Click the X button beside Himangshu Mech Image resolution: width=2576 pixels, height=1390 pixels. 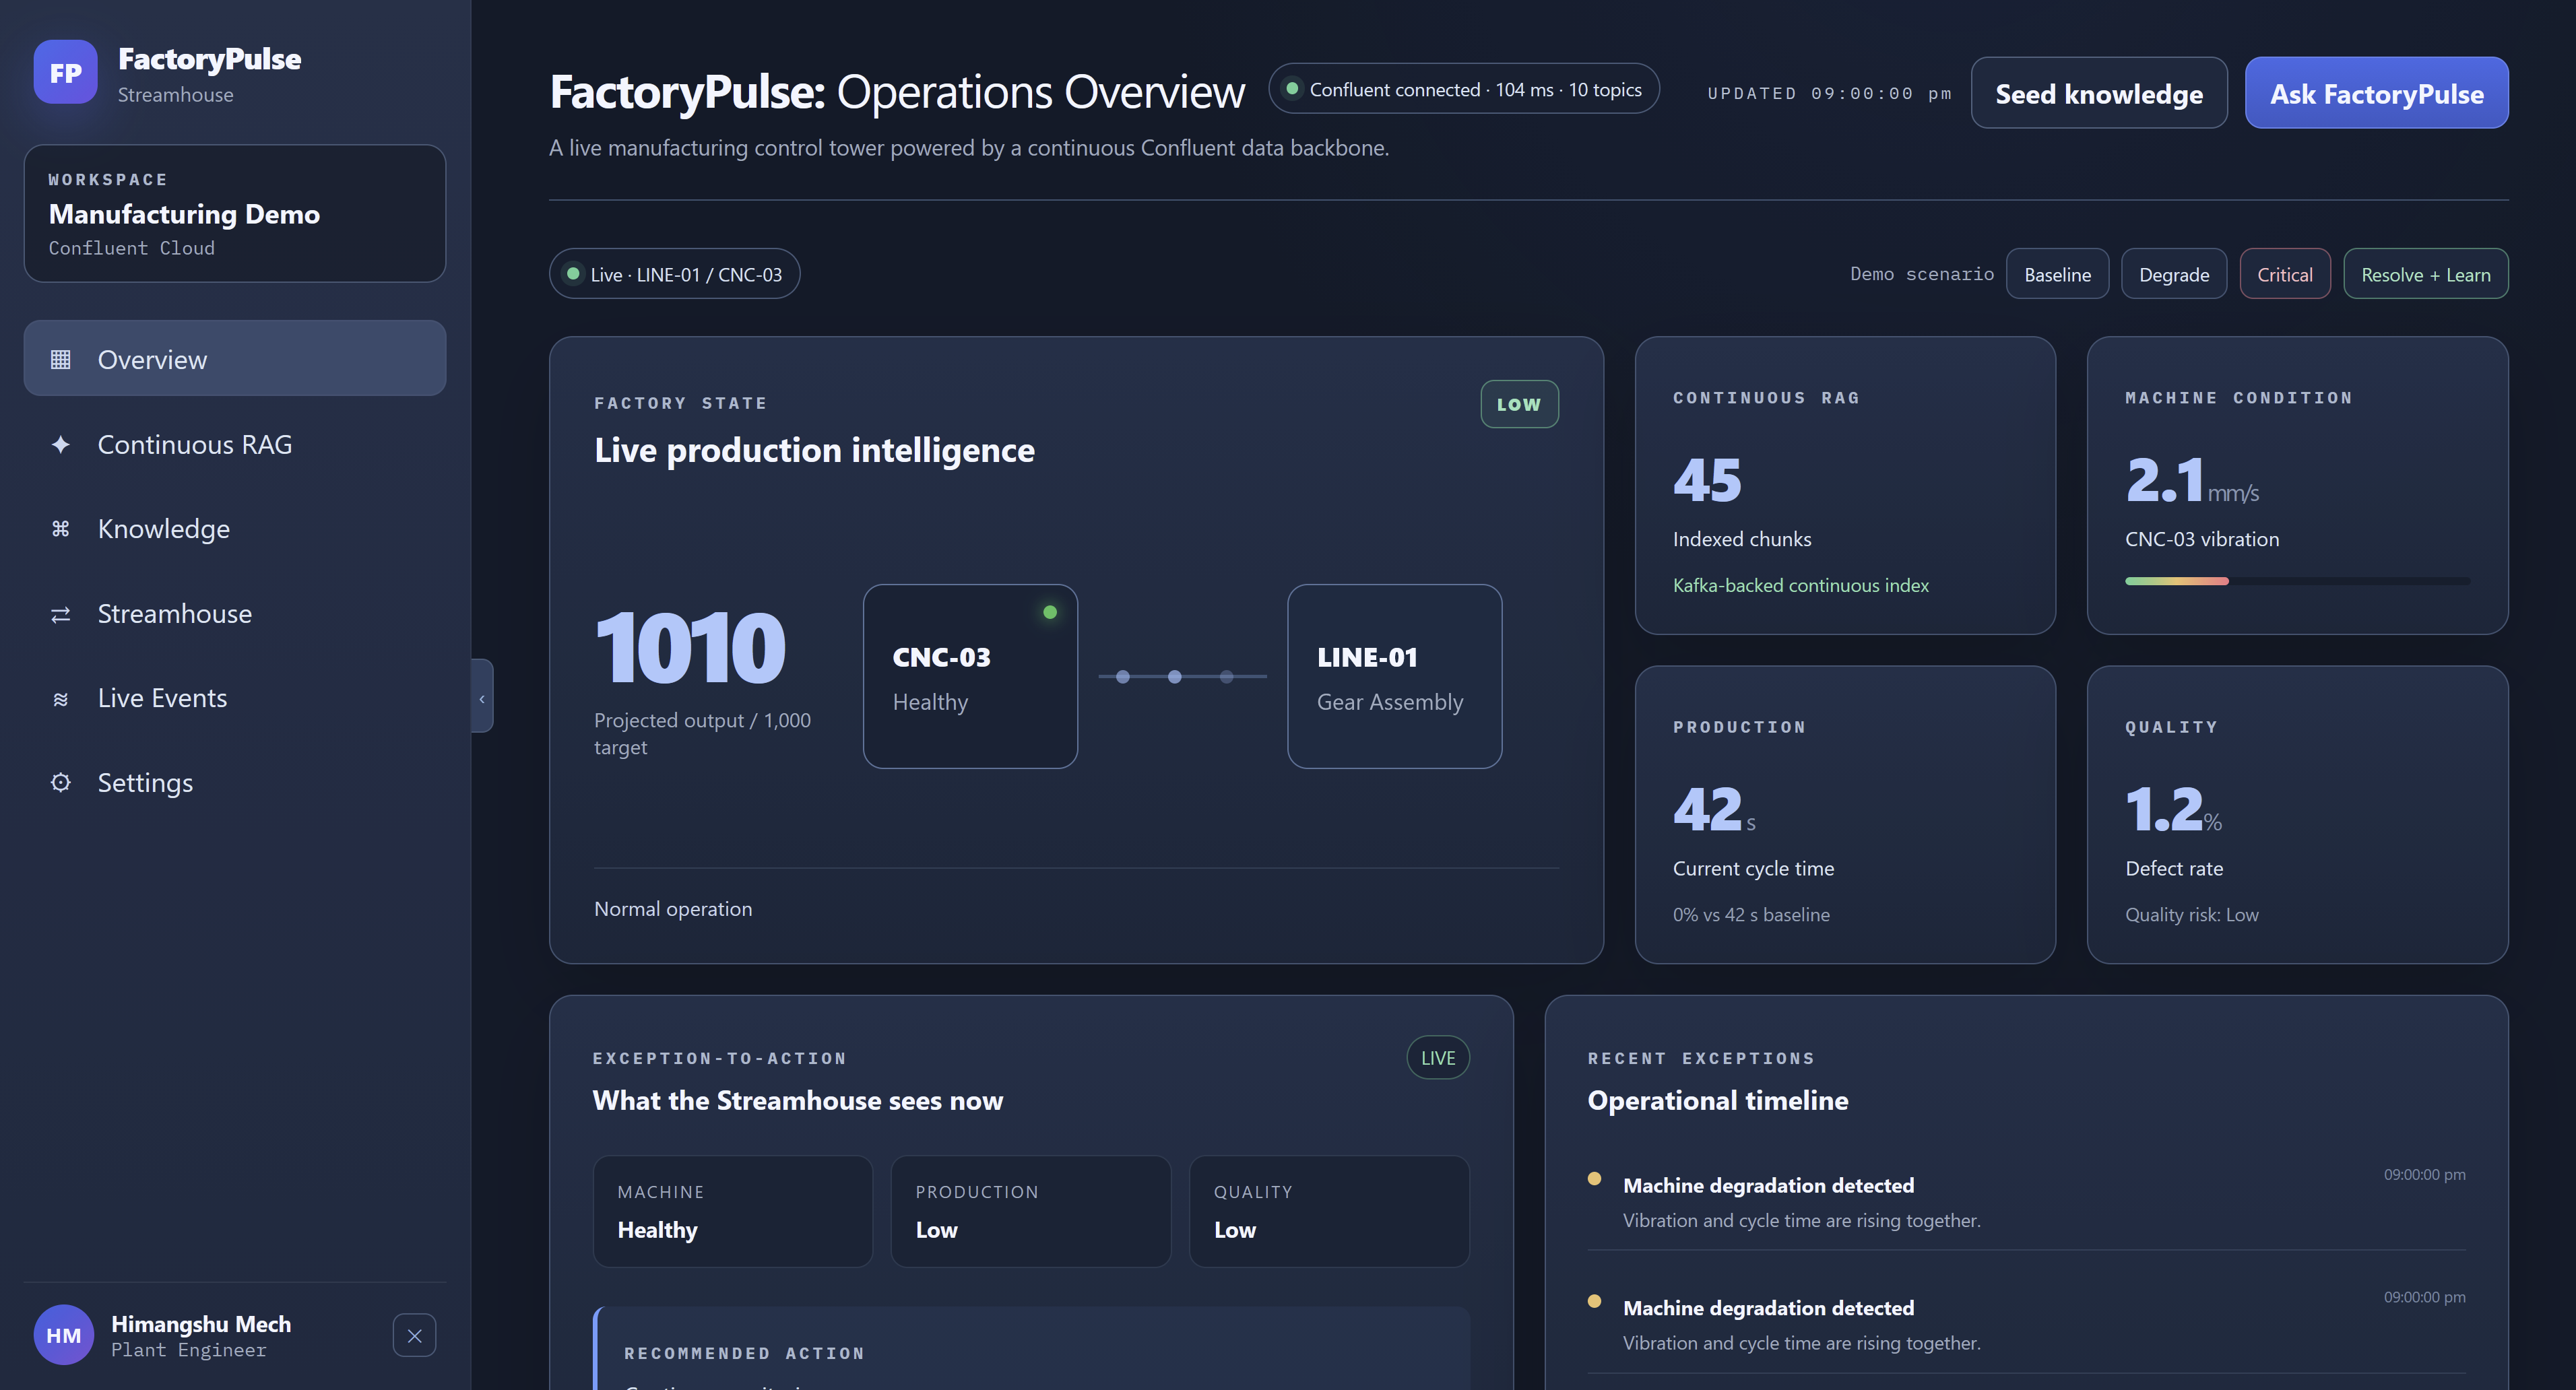(x=414, y=1335)
